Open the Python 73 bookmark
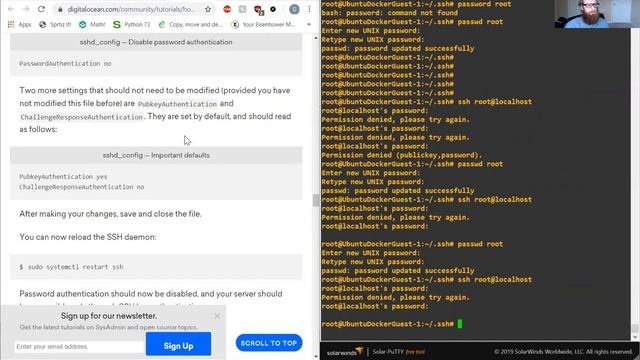 (131, 24)
